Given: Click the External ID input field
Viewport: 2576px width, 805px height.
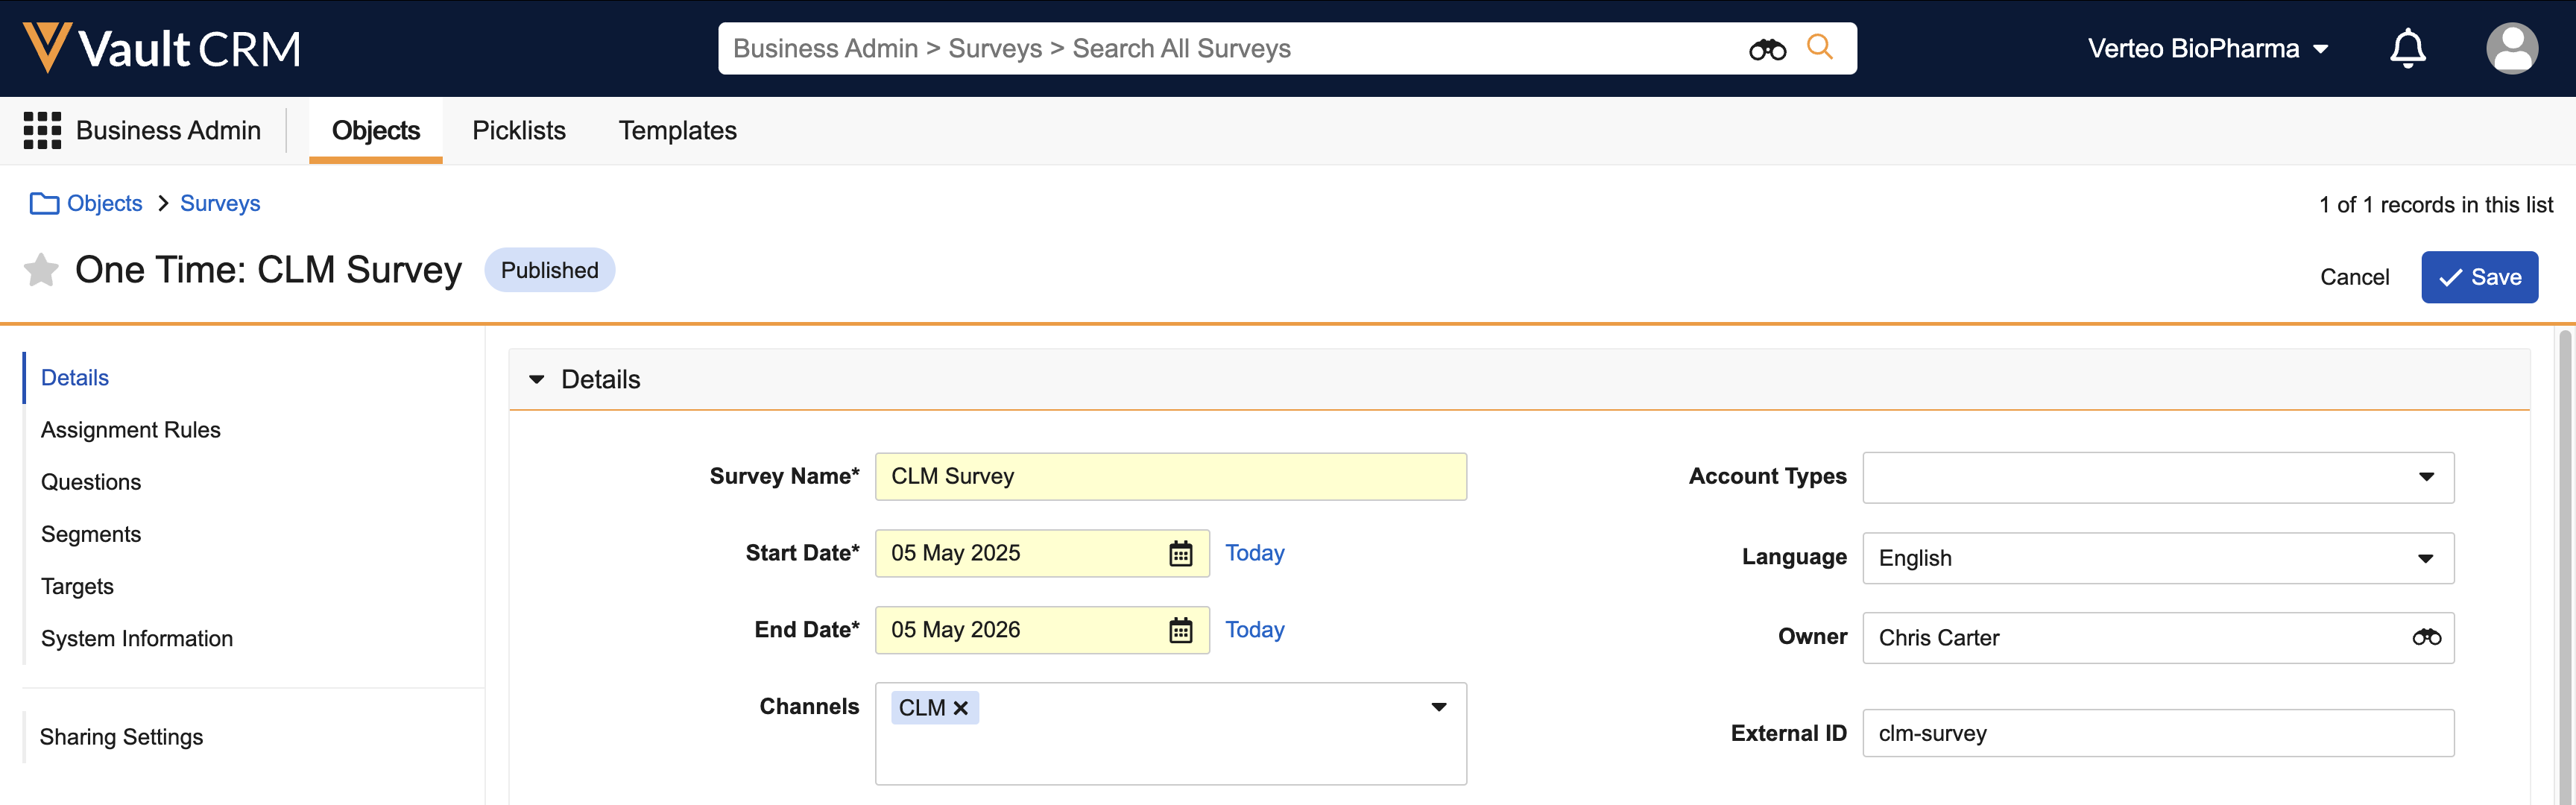Looking at the screenshot, I should tap(2156, 733).
